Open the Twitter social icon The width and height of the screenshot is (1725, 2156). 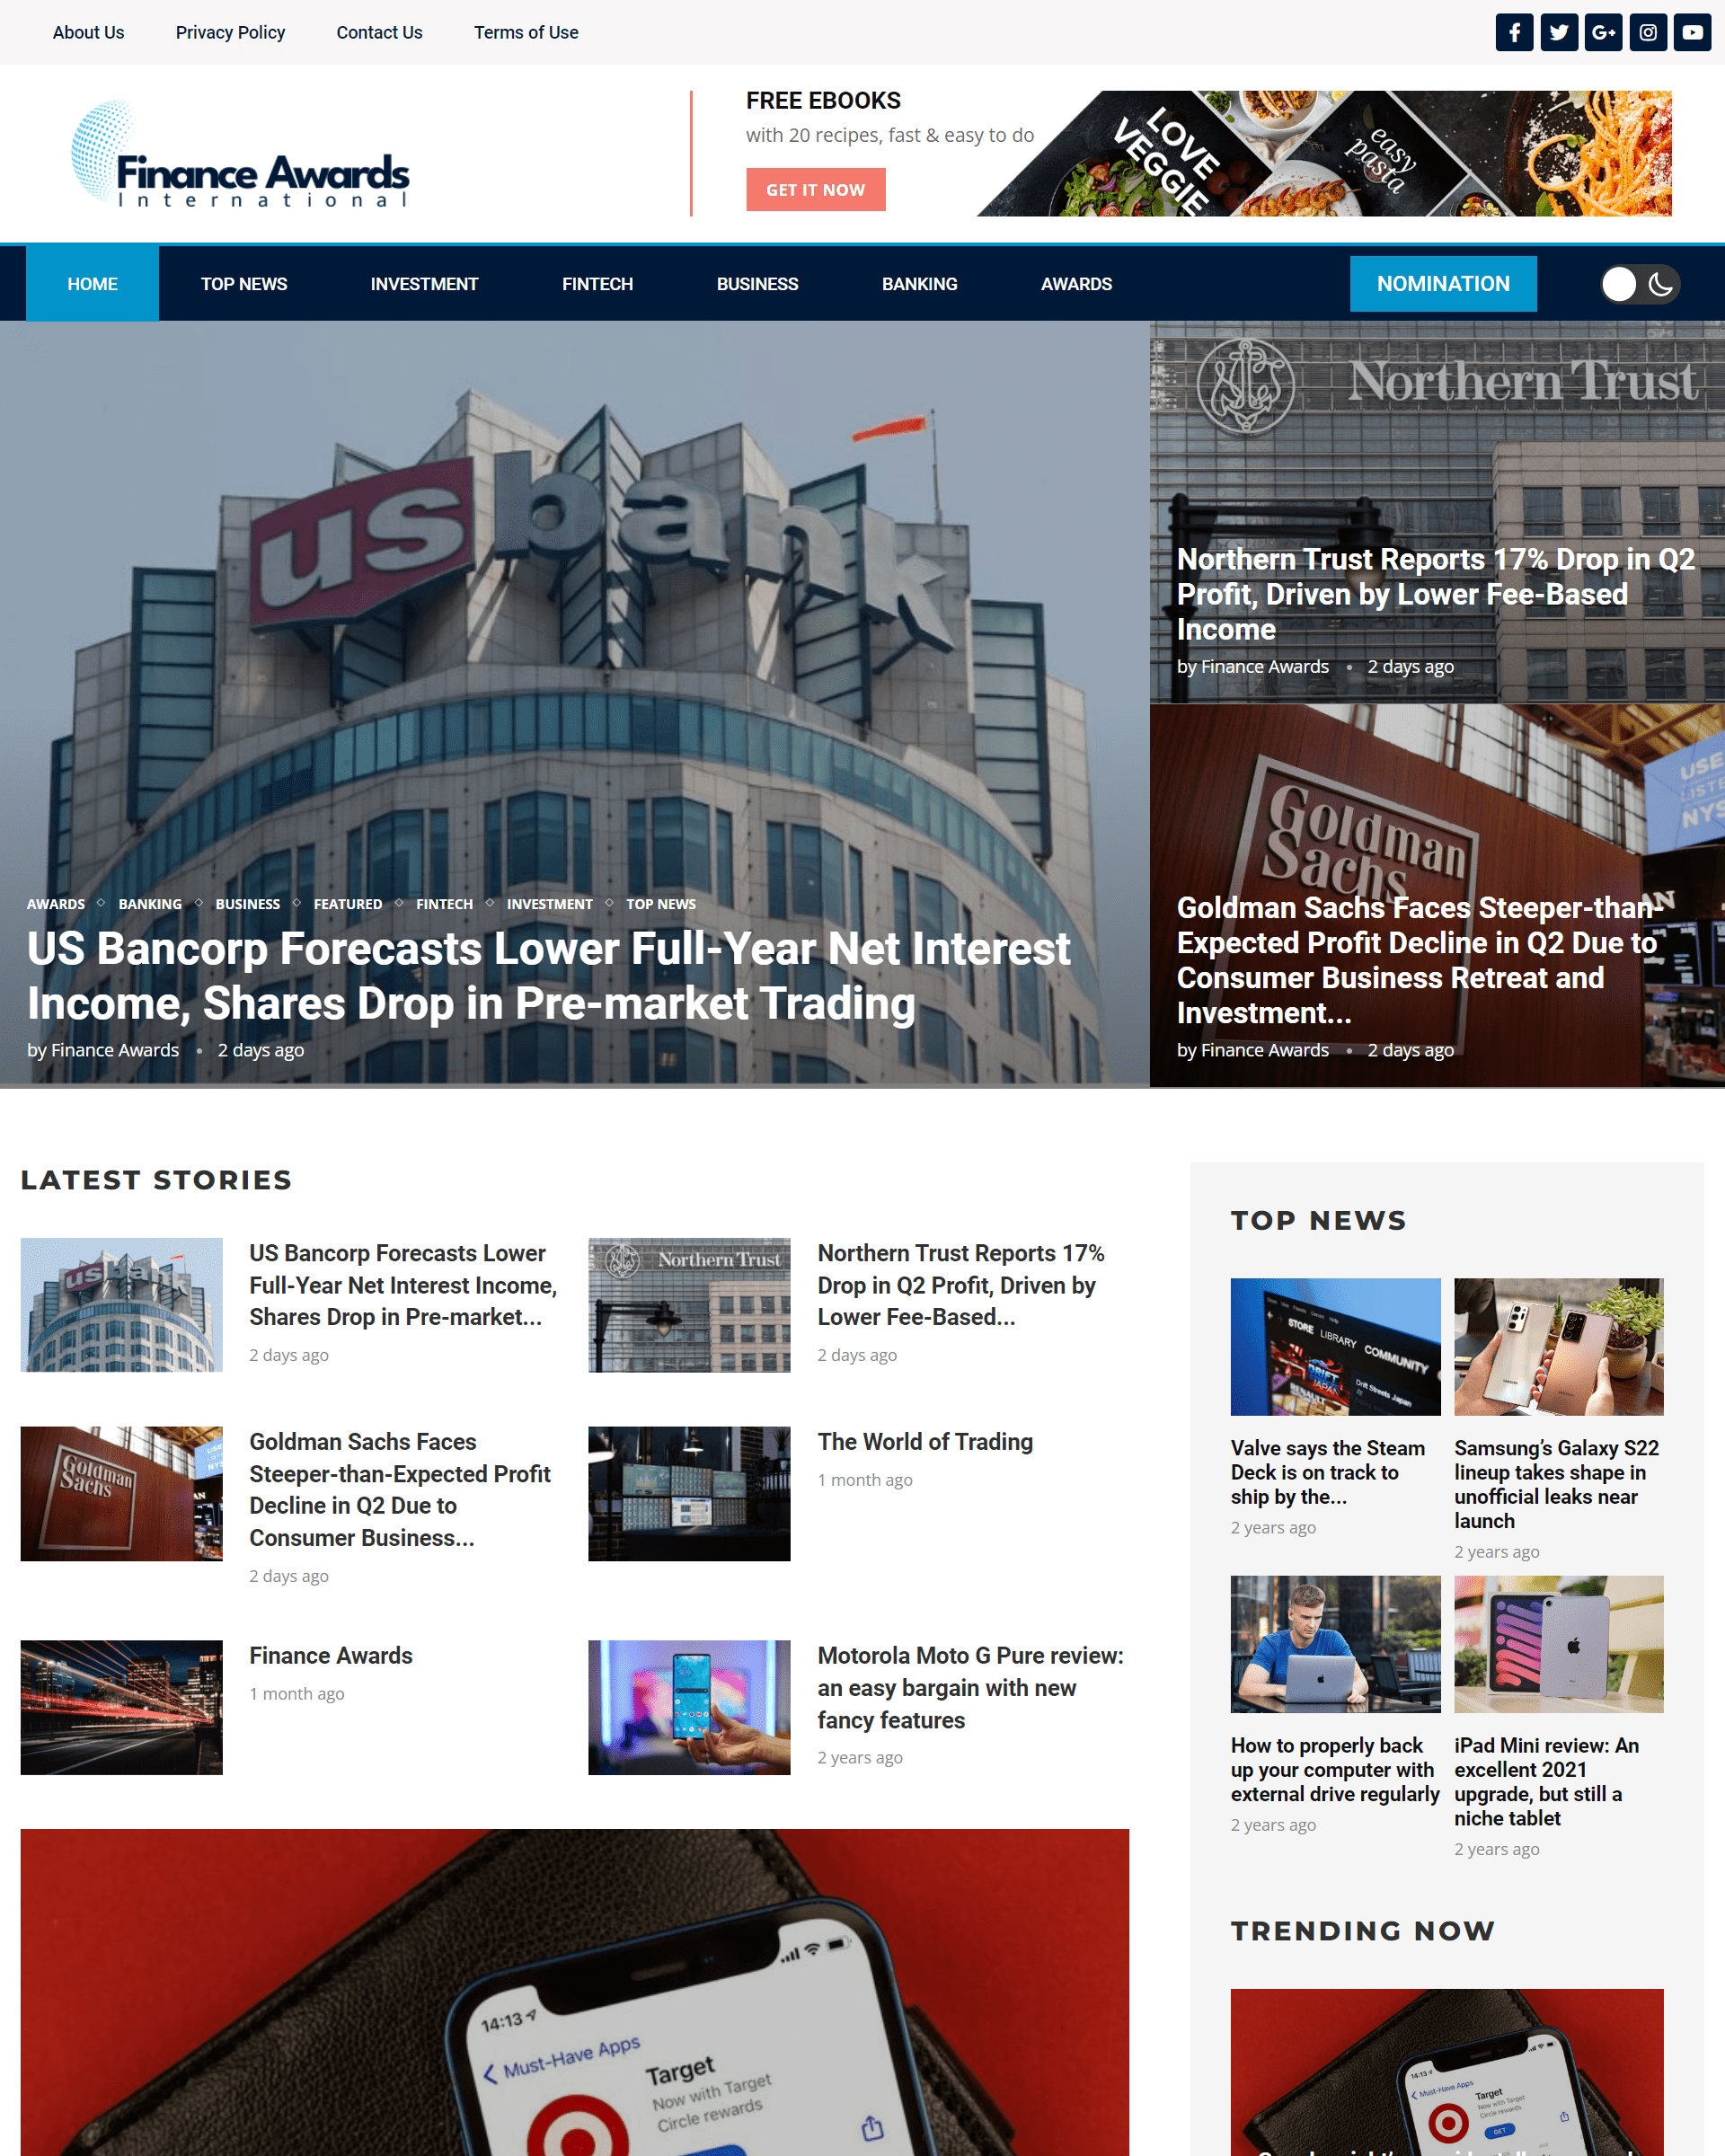click(x=1559, y=32)
